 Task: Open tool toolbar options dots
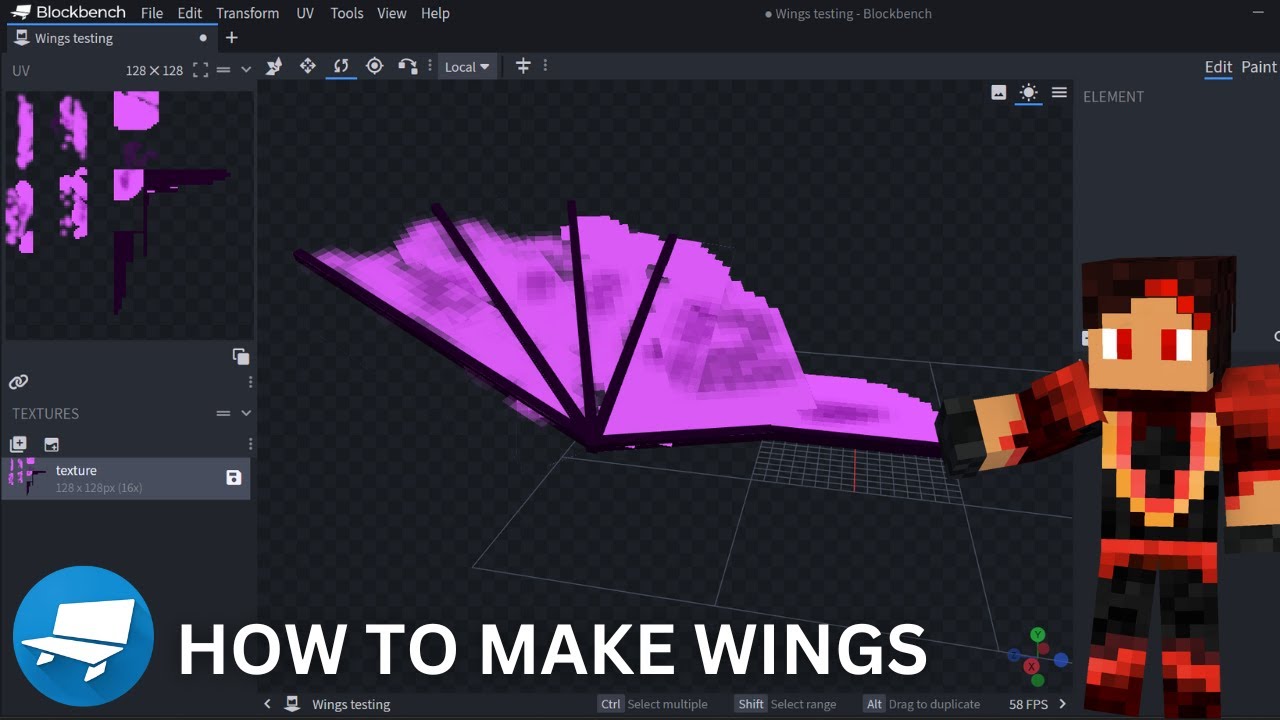(x=430, y=66)
